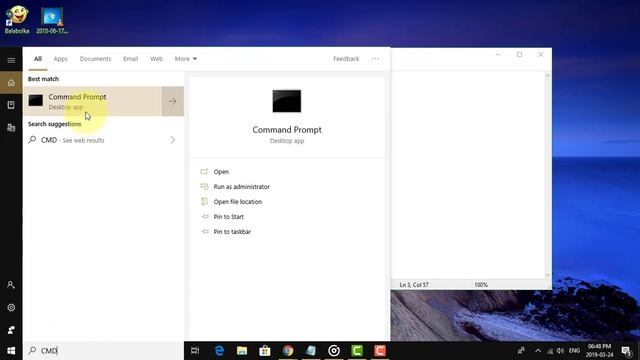The image size is (640, 360).
Task: Click the Notepad vertical scrollbar down arrow
Action: tap(548, 275)
